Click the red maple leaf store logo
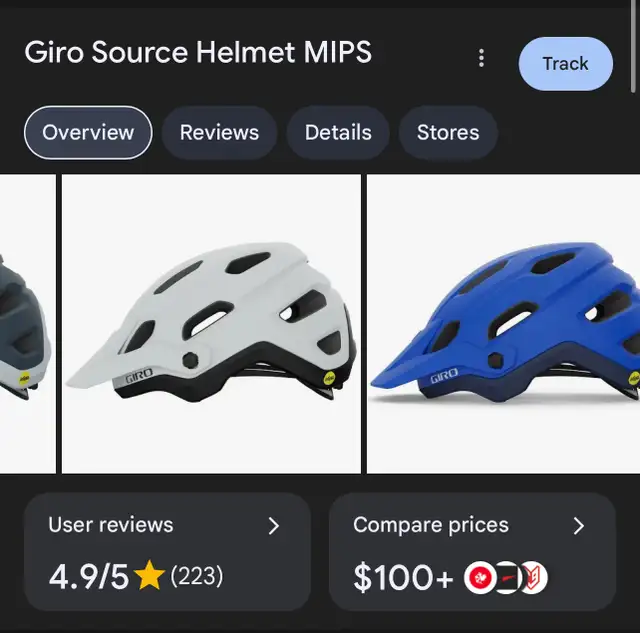This screenshot has width=640, height=633. click(x=480, y=577)
